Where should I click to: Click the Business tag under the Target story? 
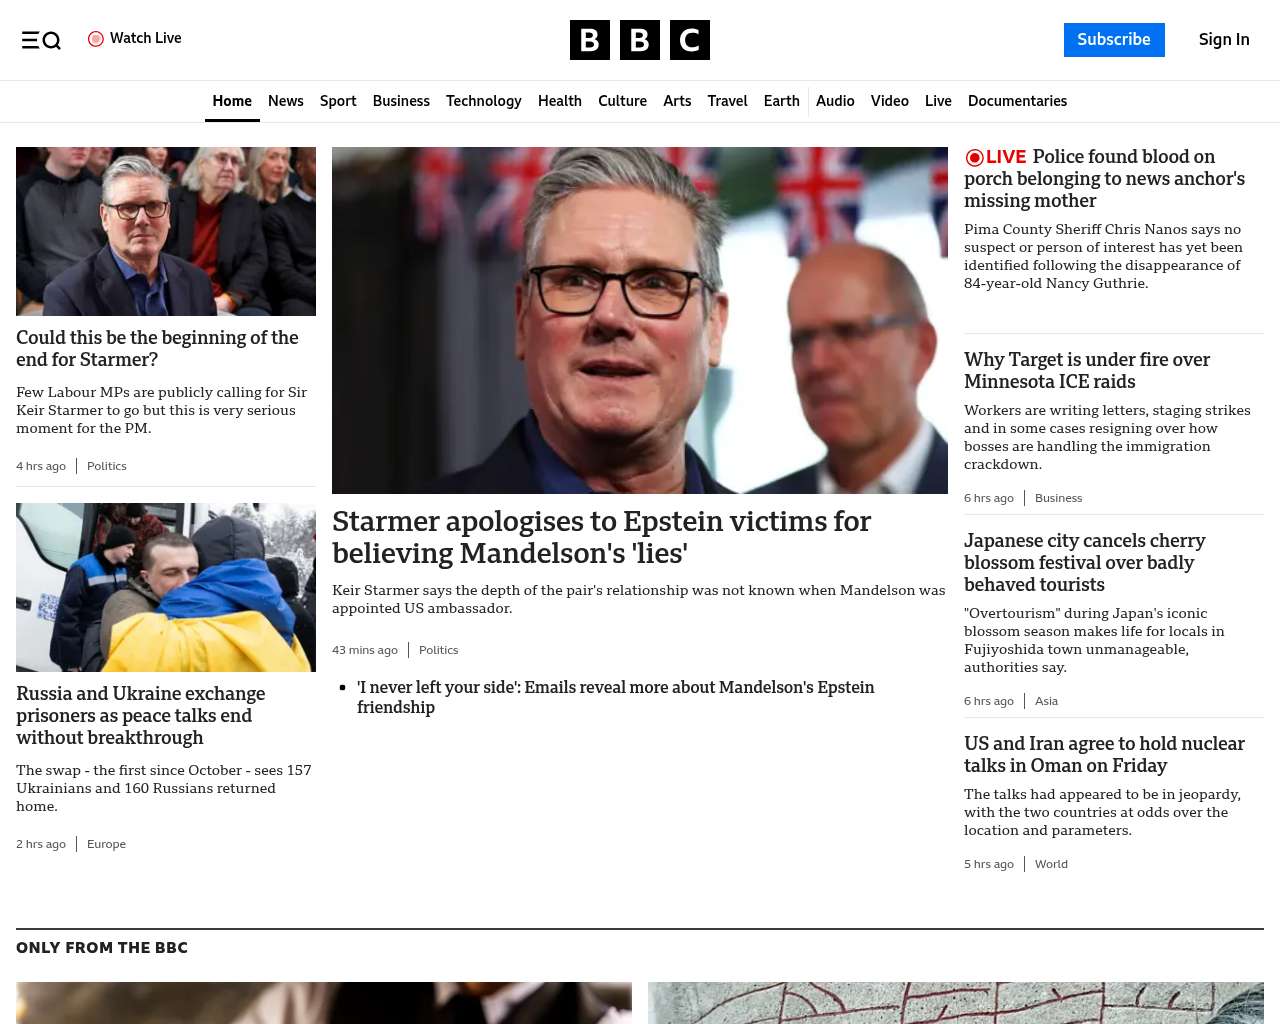(x=1058, y=498)
